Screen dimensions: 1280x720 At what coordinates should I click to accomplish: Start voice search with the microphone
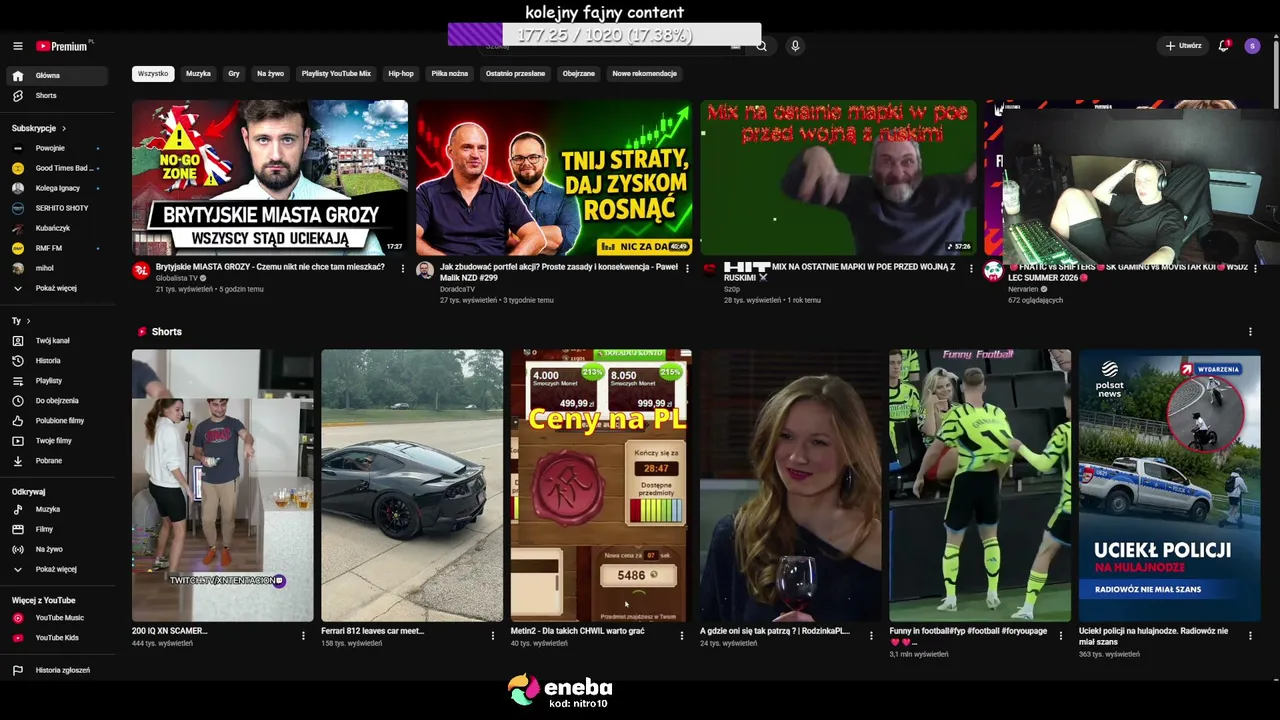click(x=795, y=46)
